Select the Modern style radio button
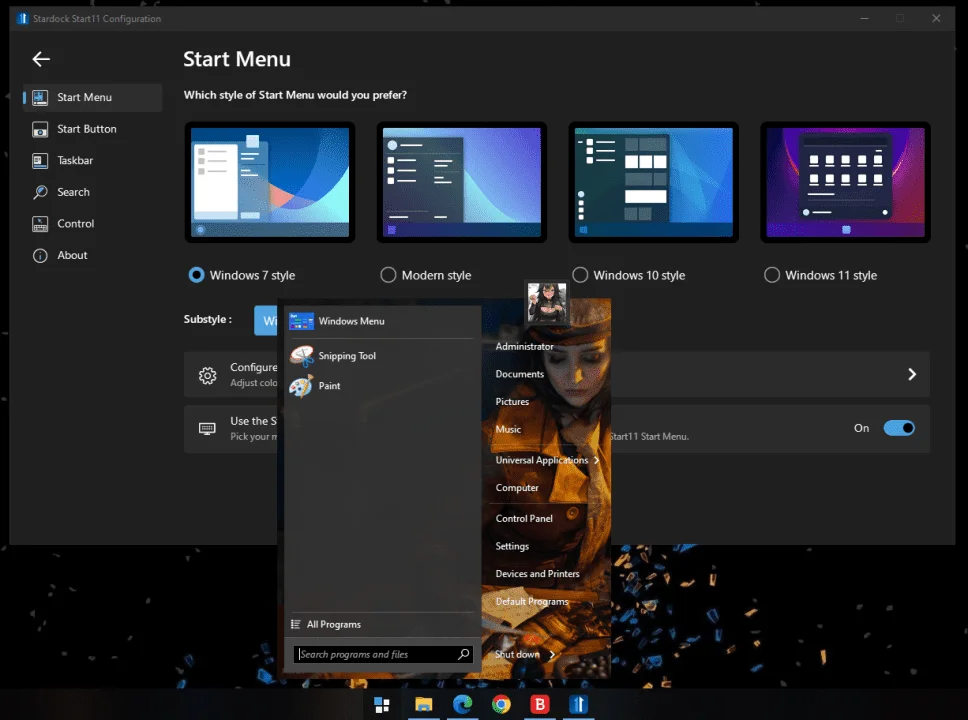 [x=388, y=275]
